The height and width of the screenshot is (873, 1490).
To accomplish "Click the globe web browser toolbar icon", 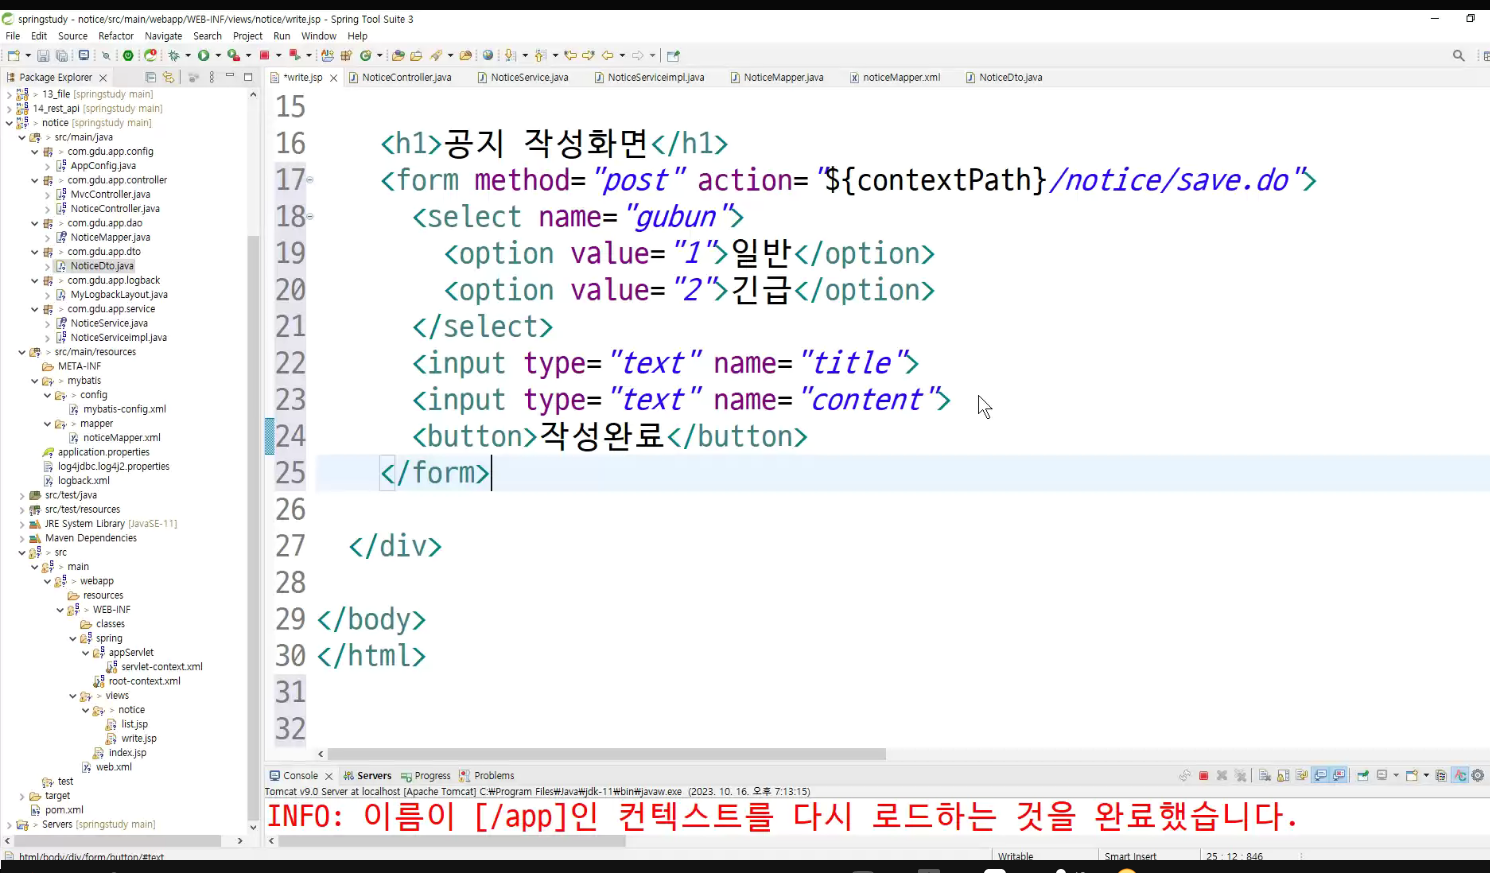I will [488, 55].
